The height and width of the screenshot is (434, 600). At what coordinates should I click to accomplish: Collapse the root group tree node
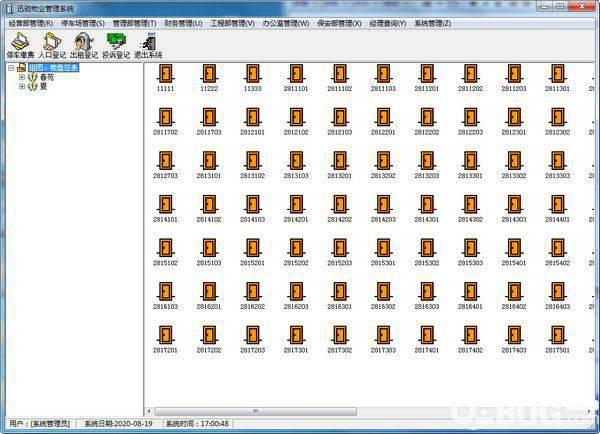point(11,68)
